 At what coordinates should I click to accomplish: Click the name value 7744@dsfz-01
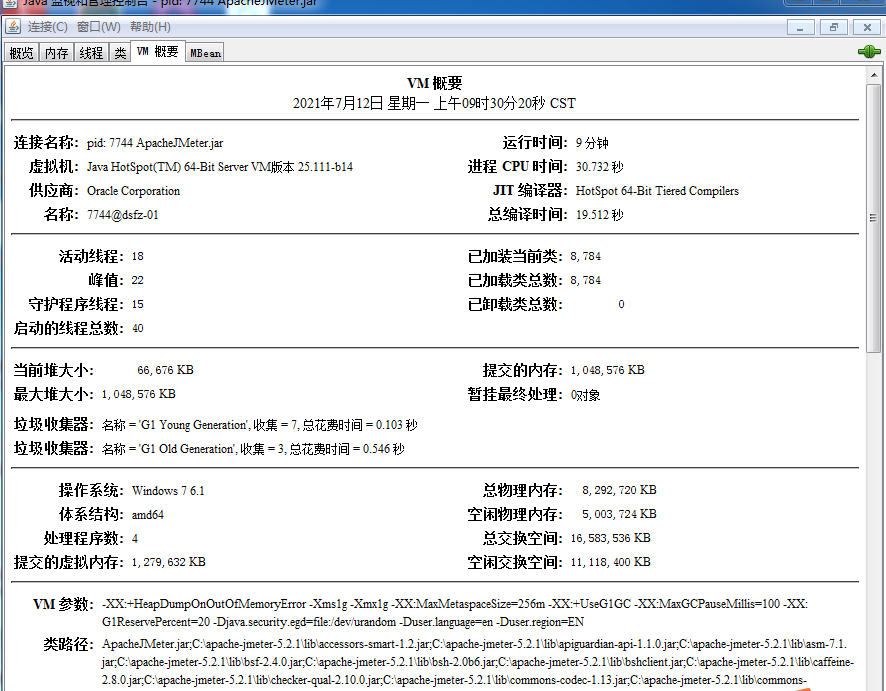pos(123,215)
